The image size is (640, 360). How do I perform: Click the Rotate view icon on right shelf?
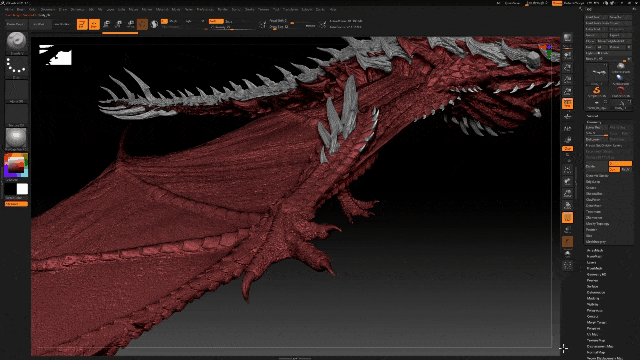coord(567,205)
